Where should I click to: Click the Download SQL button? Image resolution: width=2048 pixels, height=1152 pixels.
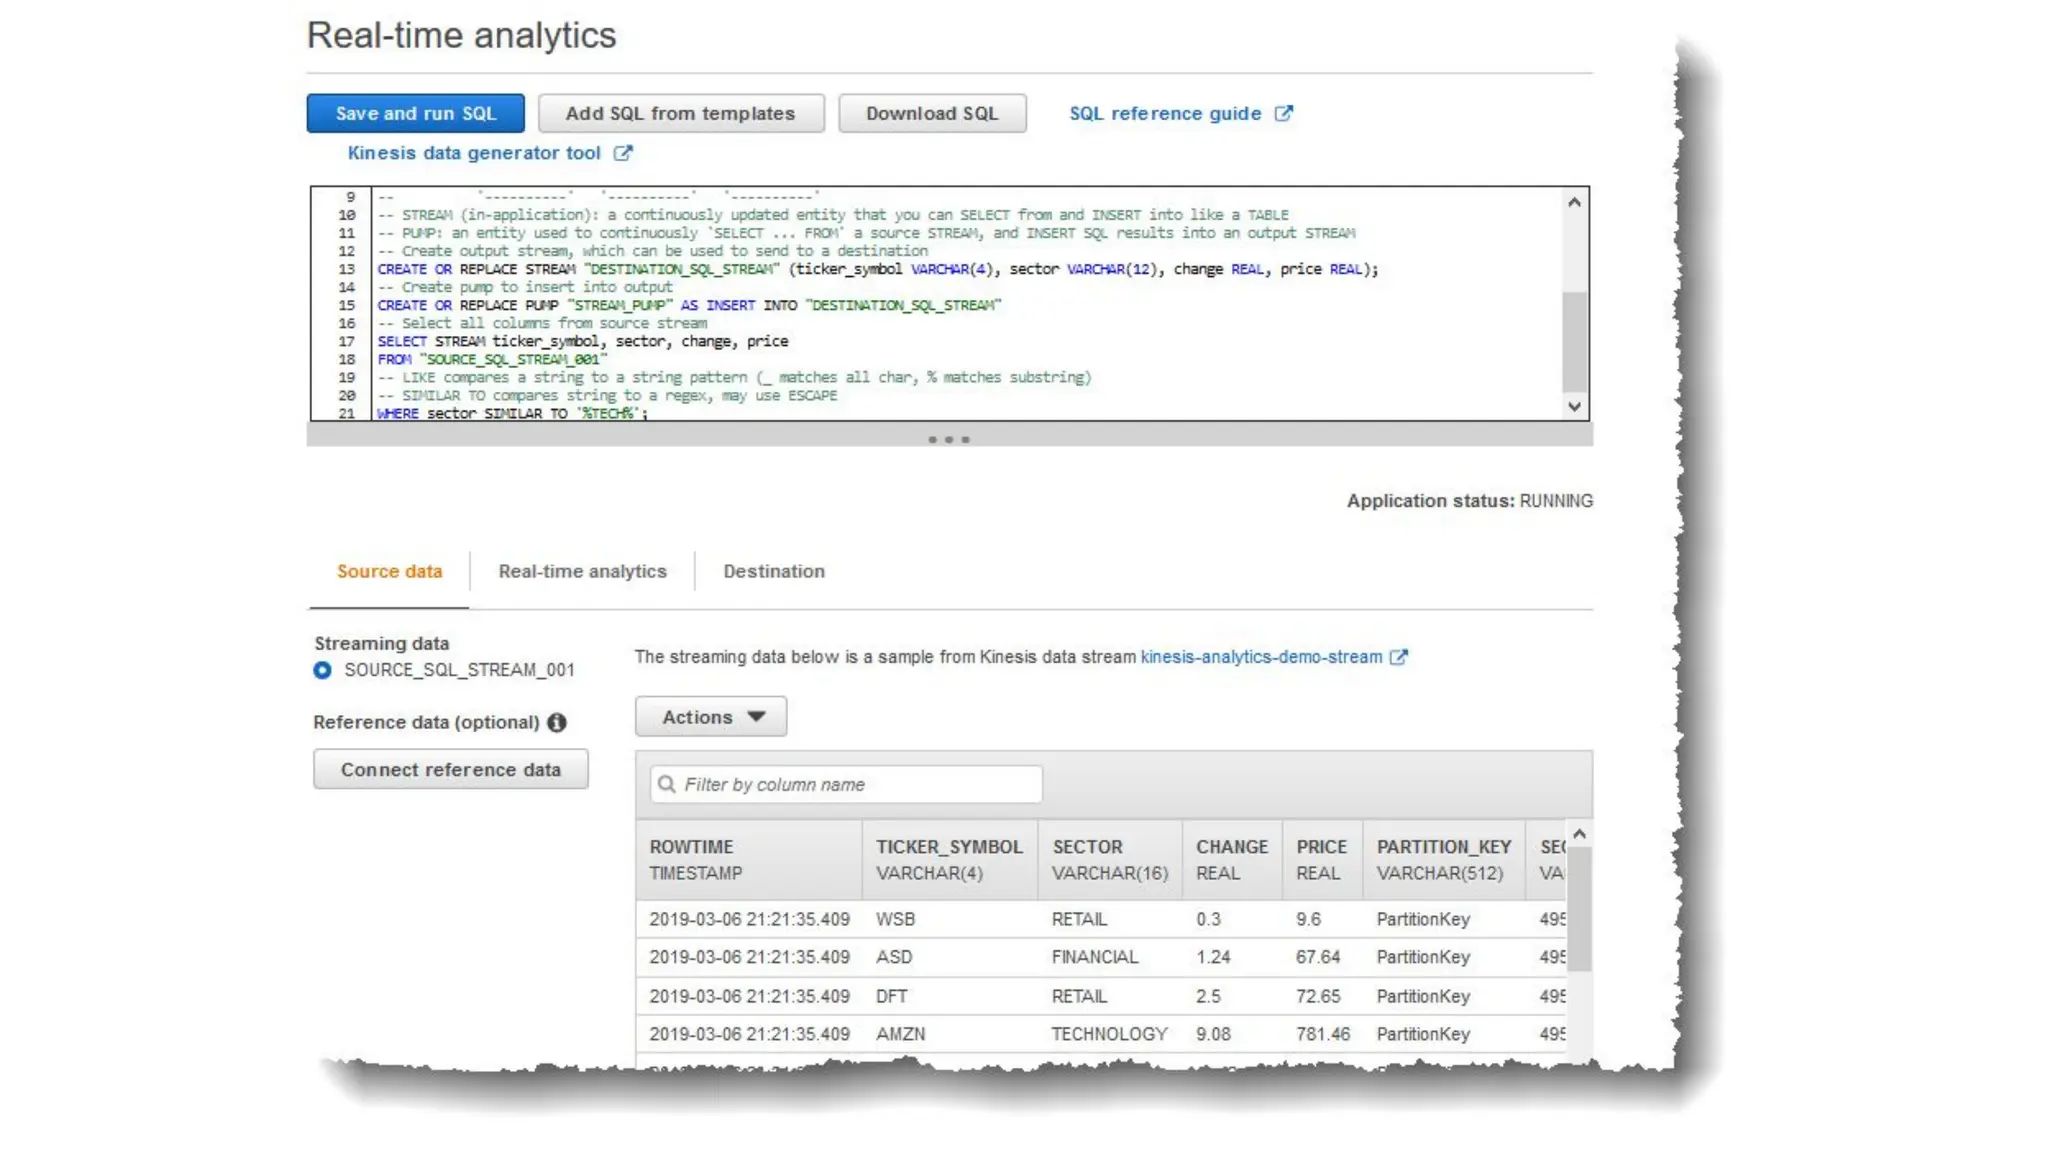click(931, 114)
